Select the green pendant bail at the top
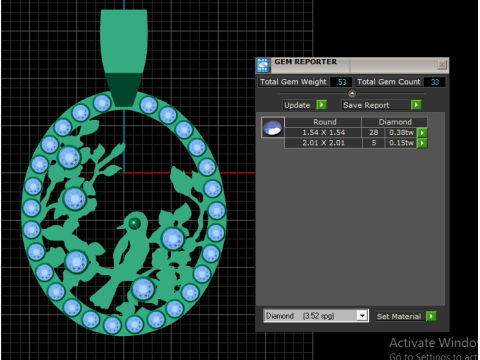This screenshot has width=480, height=360. coord(124,57)
